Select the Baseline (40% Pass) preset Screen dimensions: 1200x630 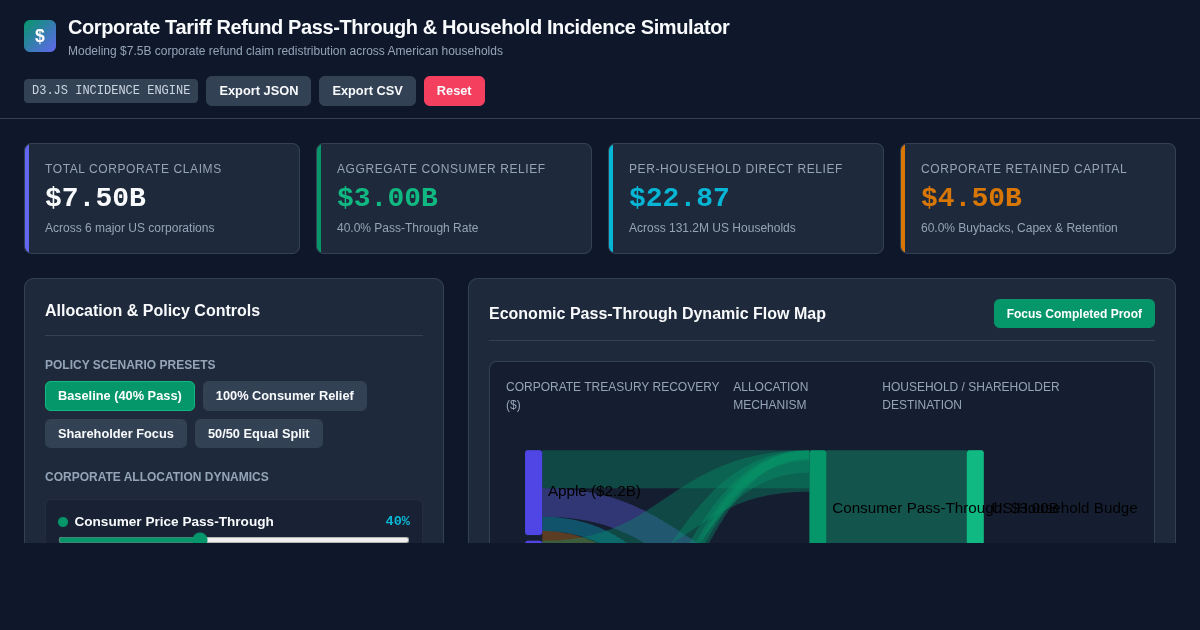[x=120, y=396]
